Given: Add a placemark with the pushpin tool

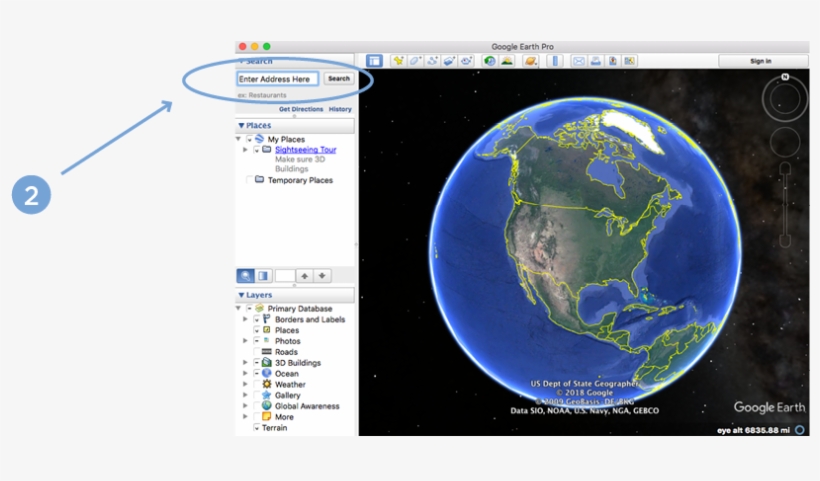Looking at the screenshot, I should pyautogui.click(x=398, y=61).
